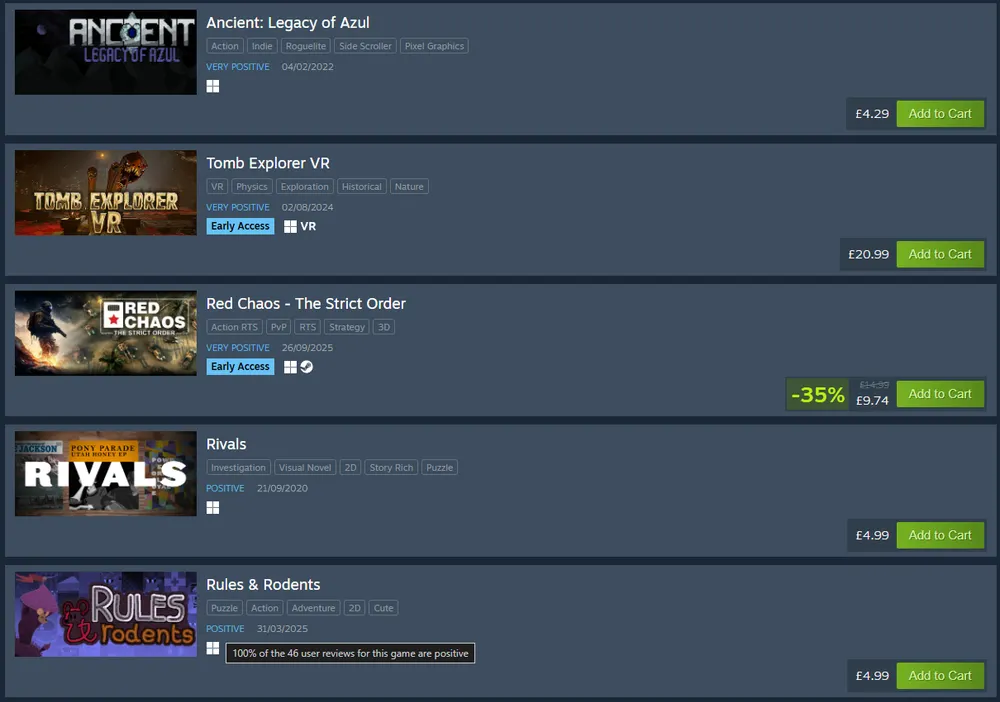Click Windows icon under Rules & Rodents
Viewport: 1000px width, 702px height.
pos(213,648)
